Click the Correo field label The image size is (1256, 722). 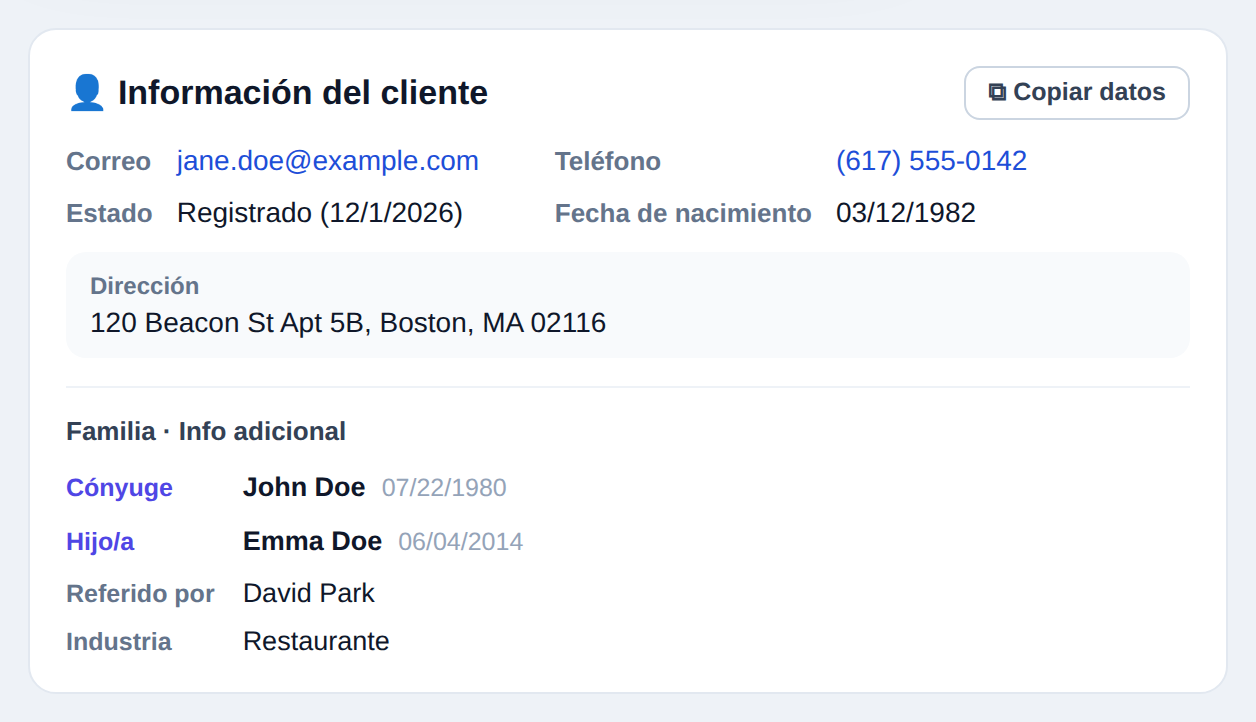tap(108, 162)
